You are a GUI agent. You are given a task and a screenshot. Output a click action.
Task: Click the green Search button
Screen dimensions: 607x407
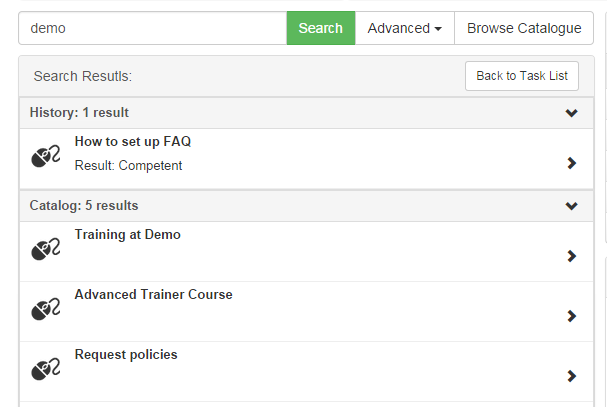(321, 28)
